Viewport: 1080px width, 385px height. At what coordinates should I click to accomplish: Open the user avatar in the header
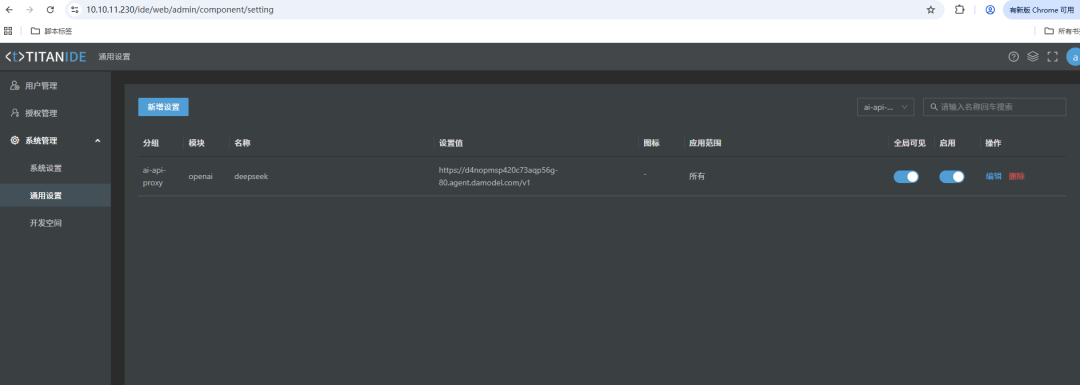(x=1073, y=57)
